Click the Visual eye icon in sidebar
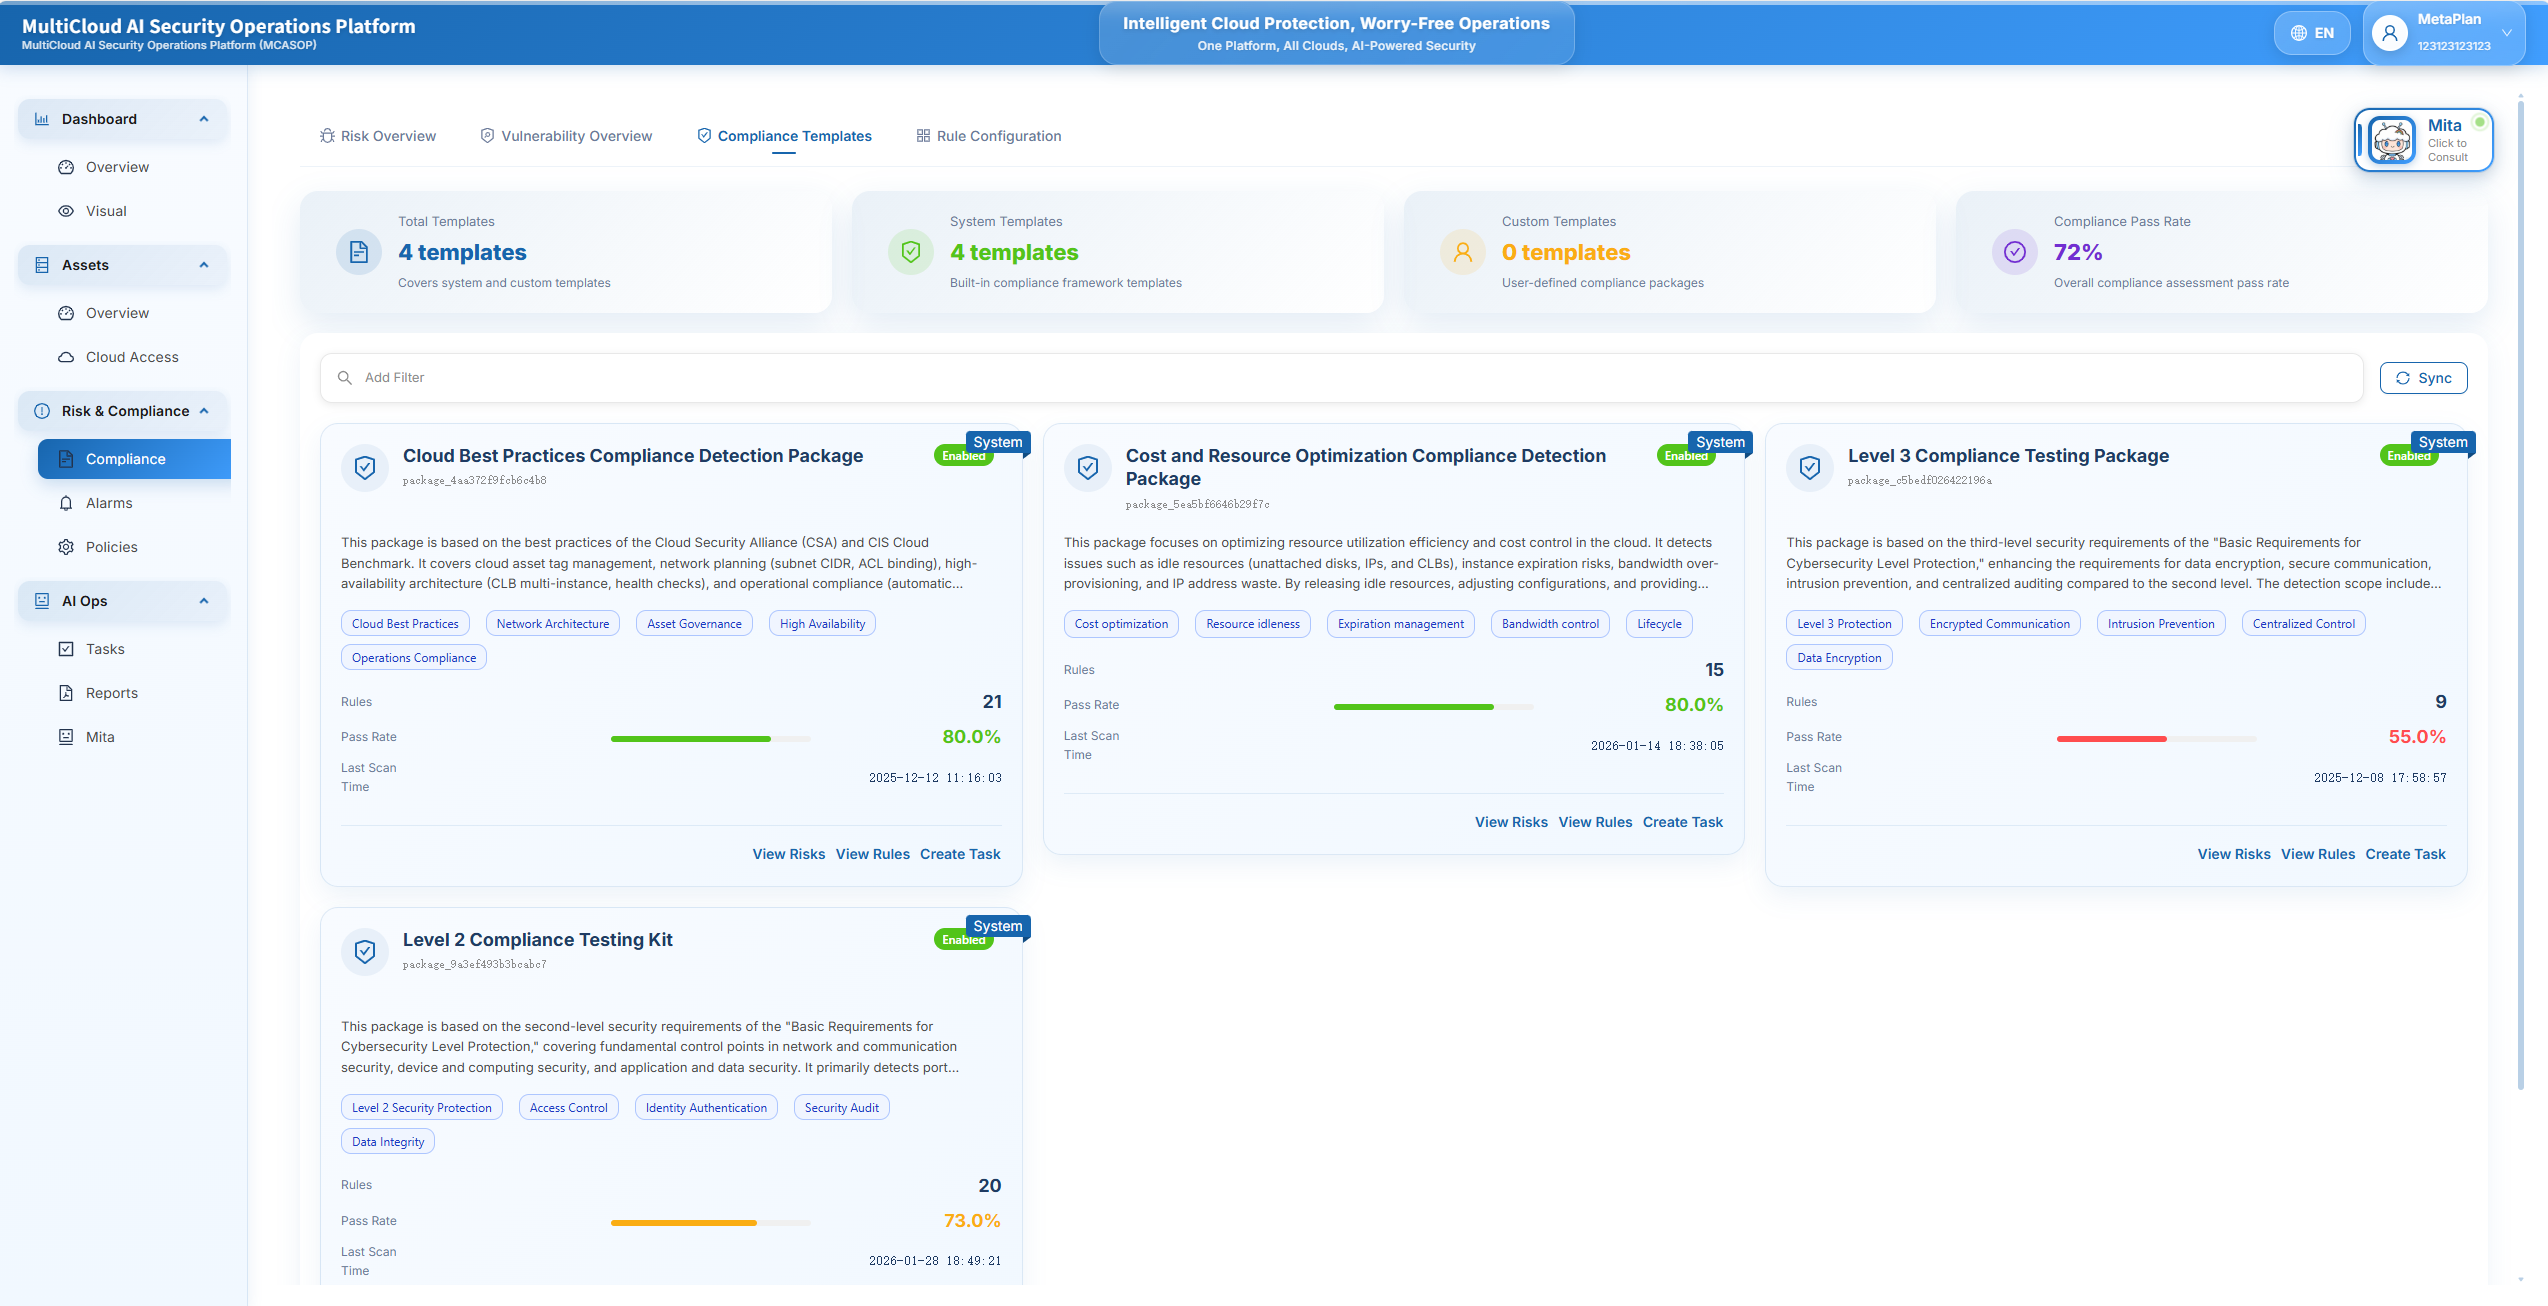 click(x=66, y=211)
